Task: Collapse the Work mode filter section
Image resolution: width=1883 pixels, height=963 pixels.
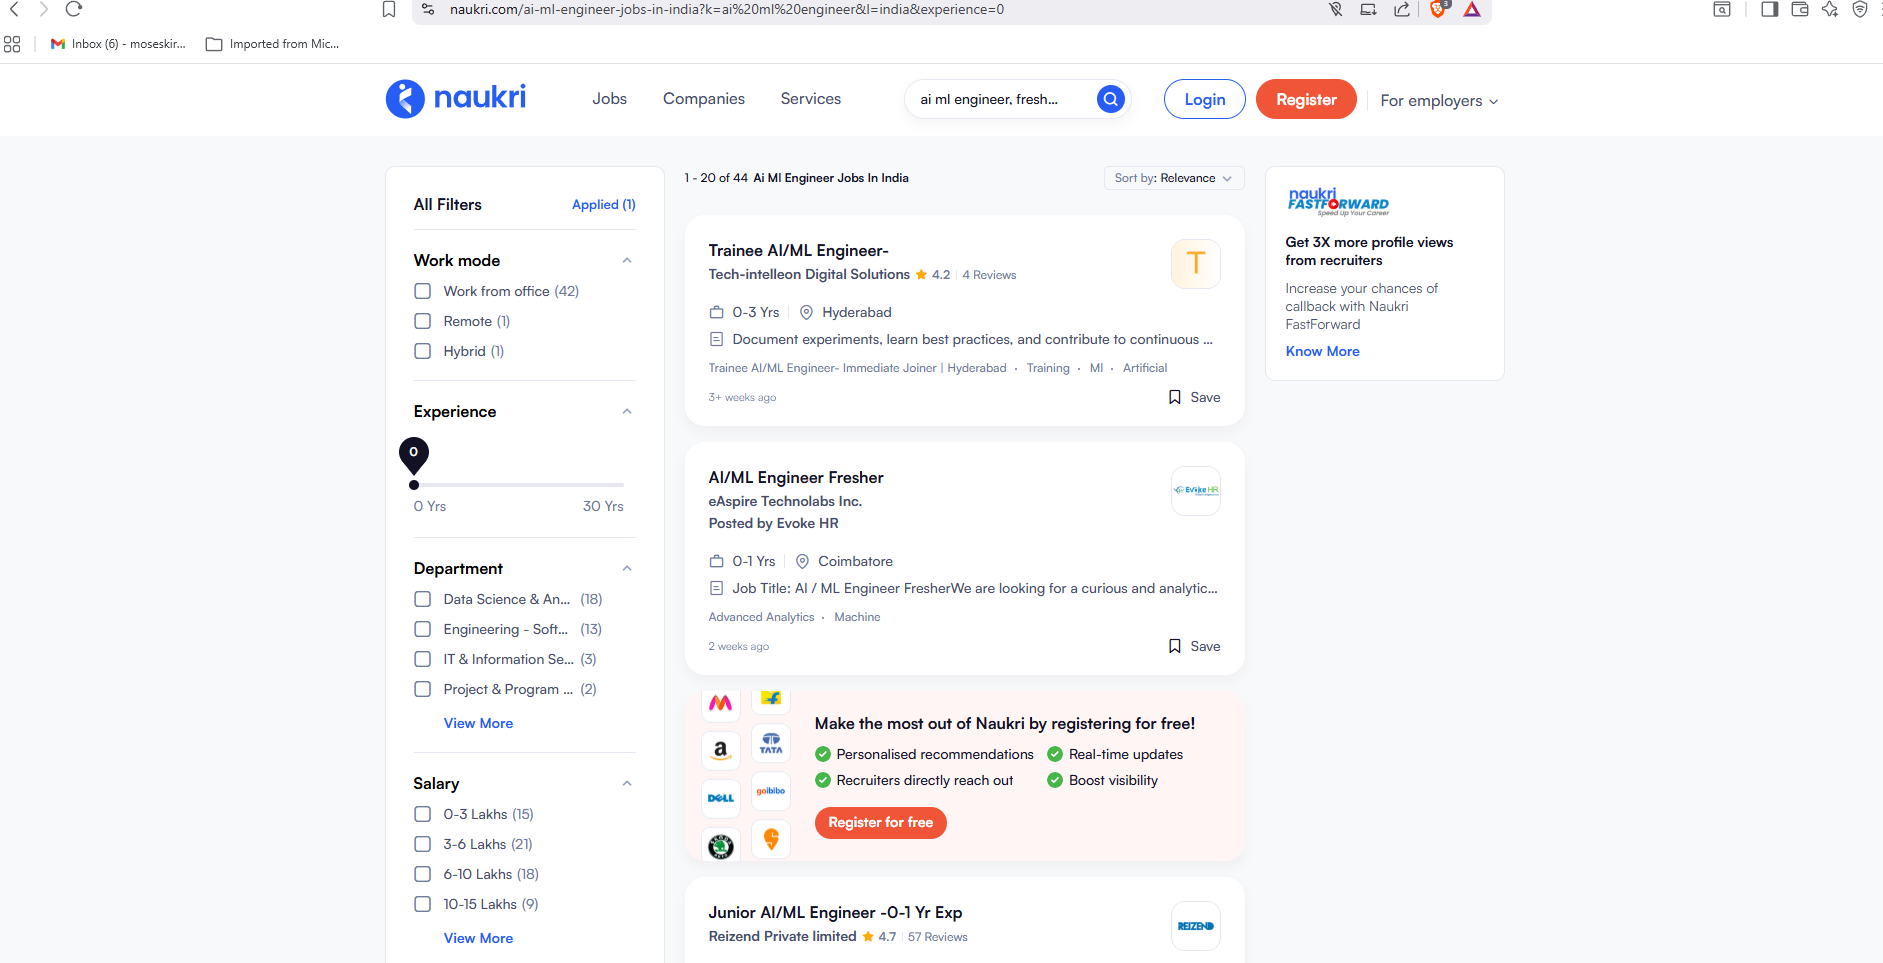Action: click(x=627, y=260)
